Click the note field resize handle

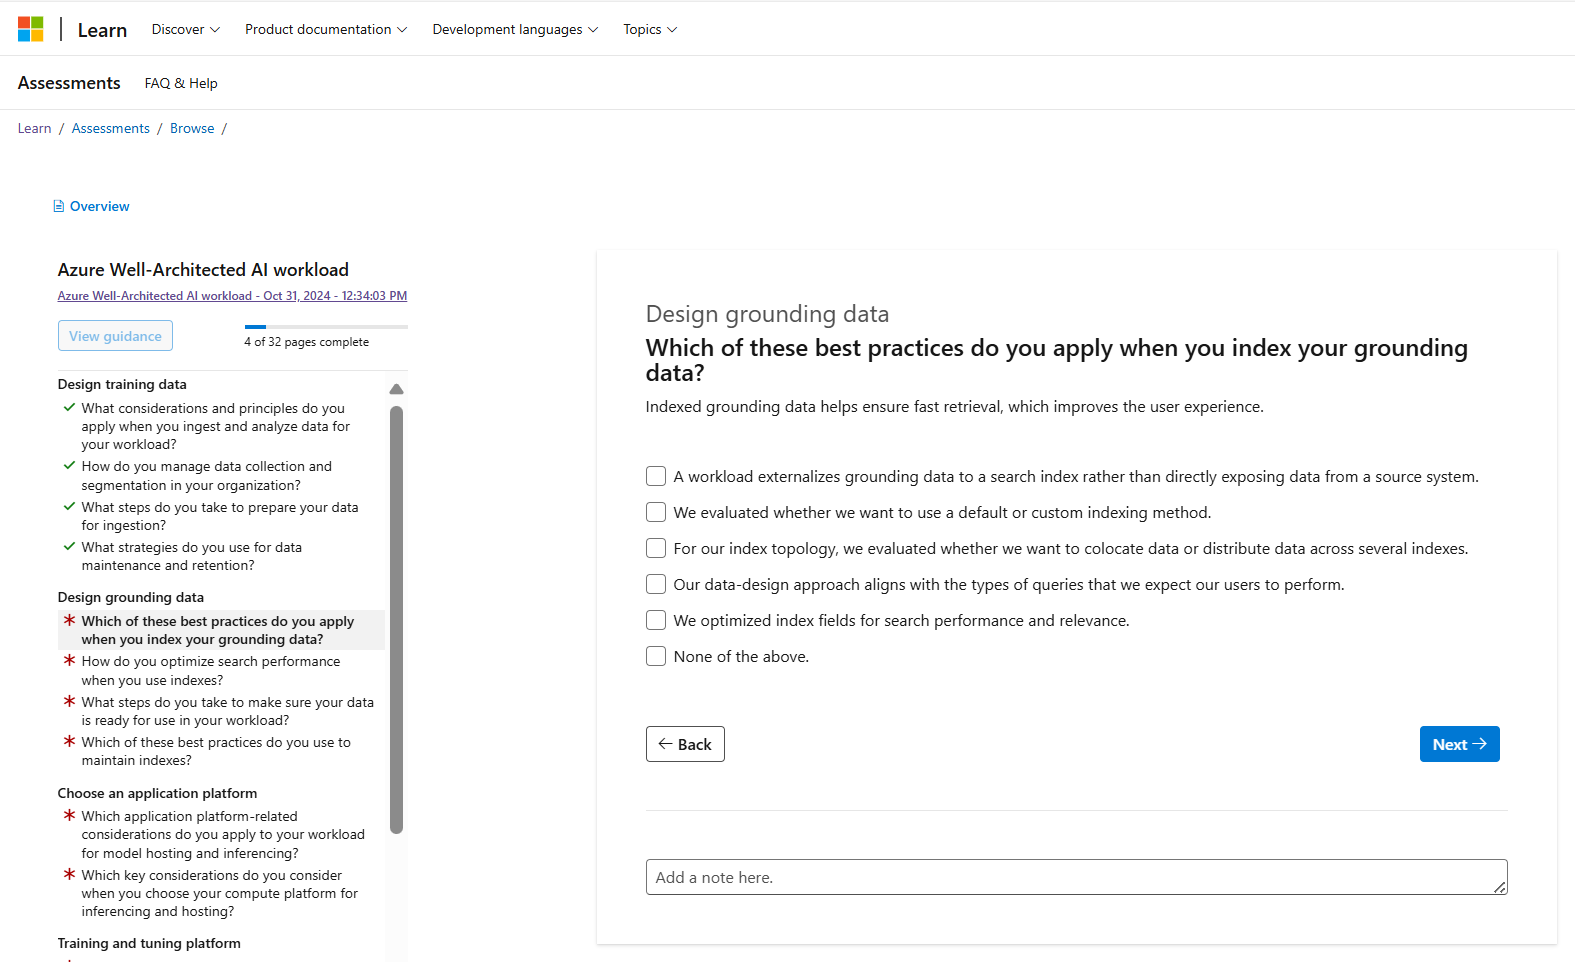(1499, 887)
